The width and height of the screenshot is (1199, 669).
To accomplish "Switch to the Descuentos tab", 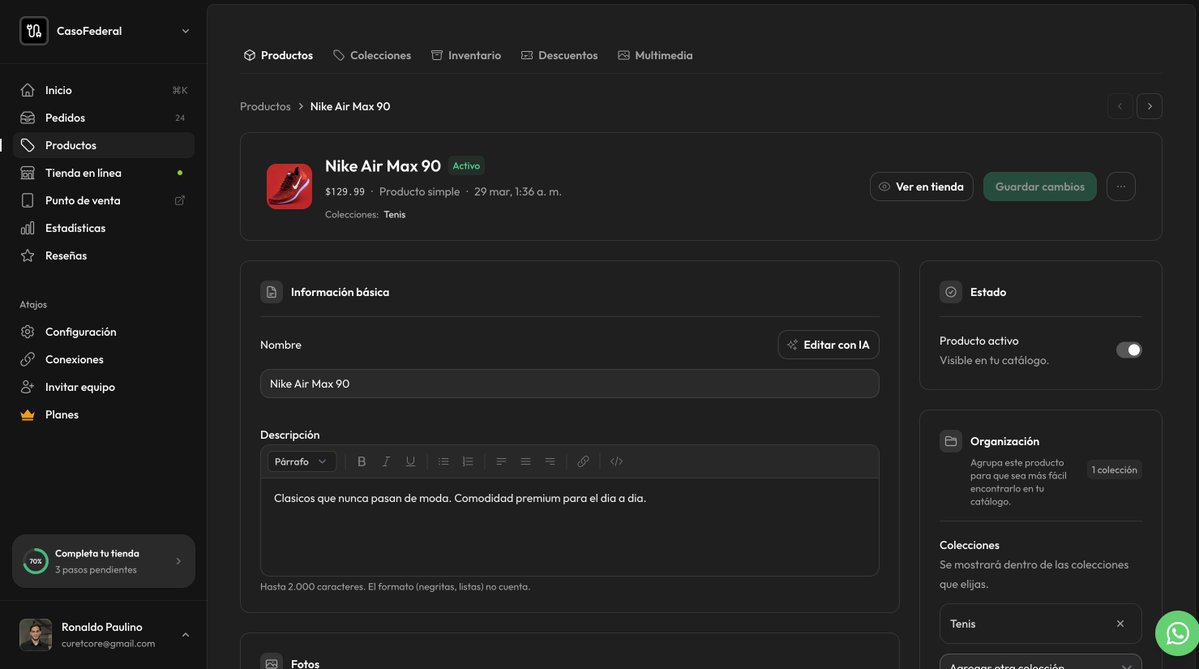I will [559, 55].
